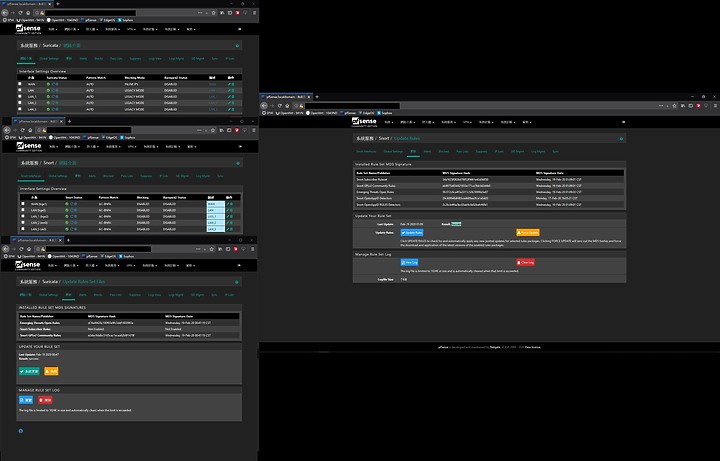Bookmark the page with the star in the Snort Update Rules window
720x461 pixels.
[675, 106]
